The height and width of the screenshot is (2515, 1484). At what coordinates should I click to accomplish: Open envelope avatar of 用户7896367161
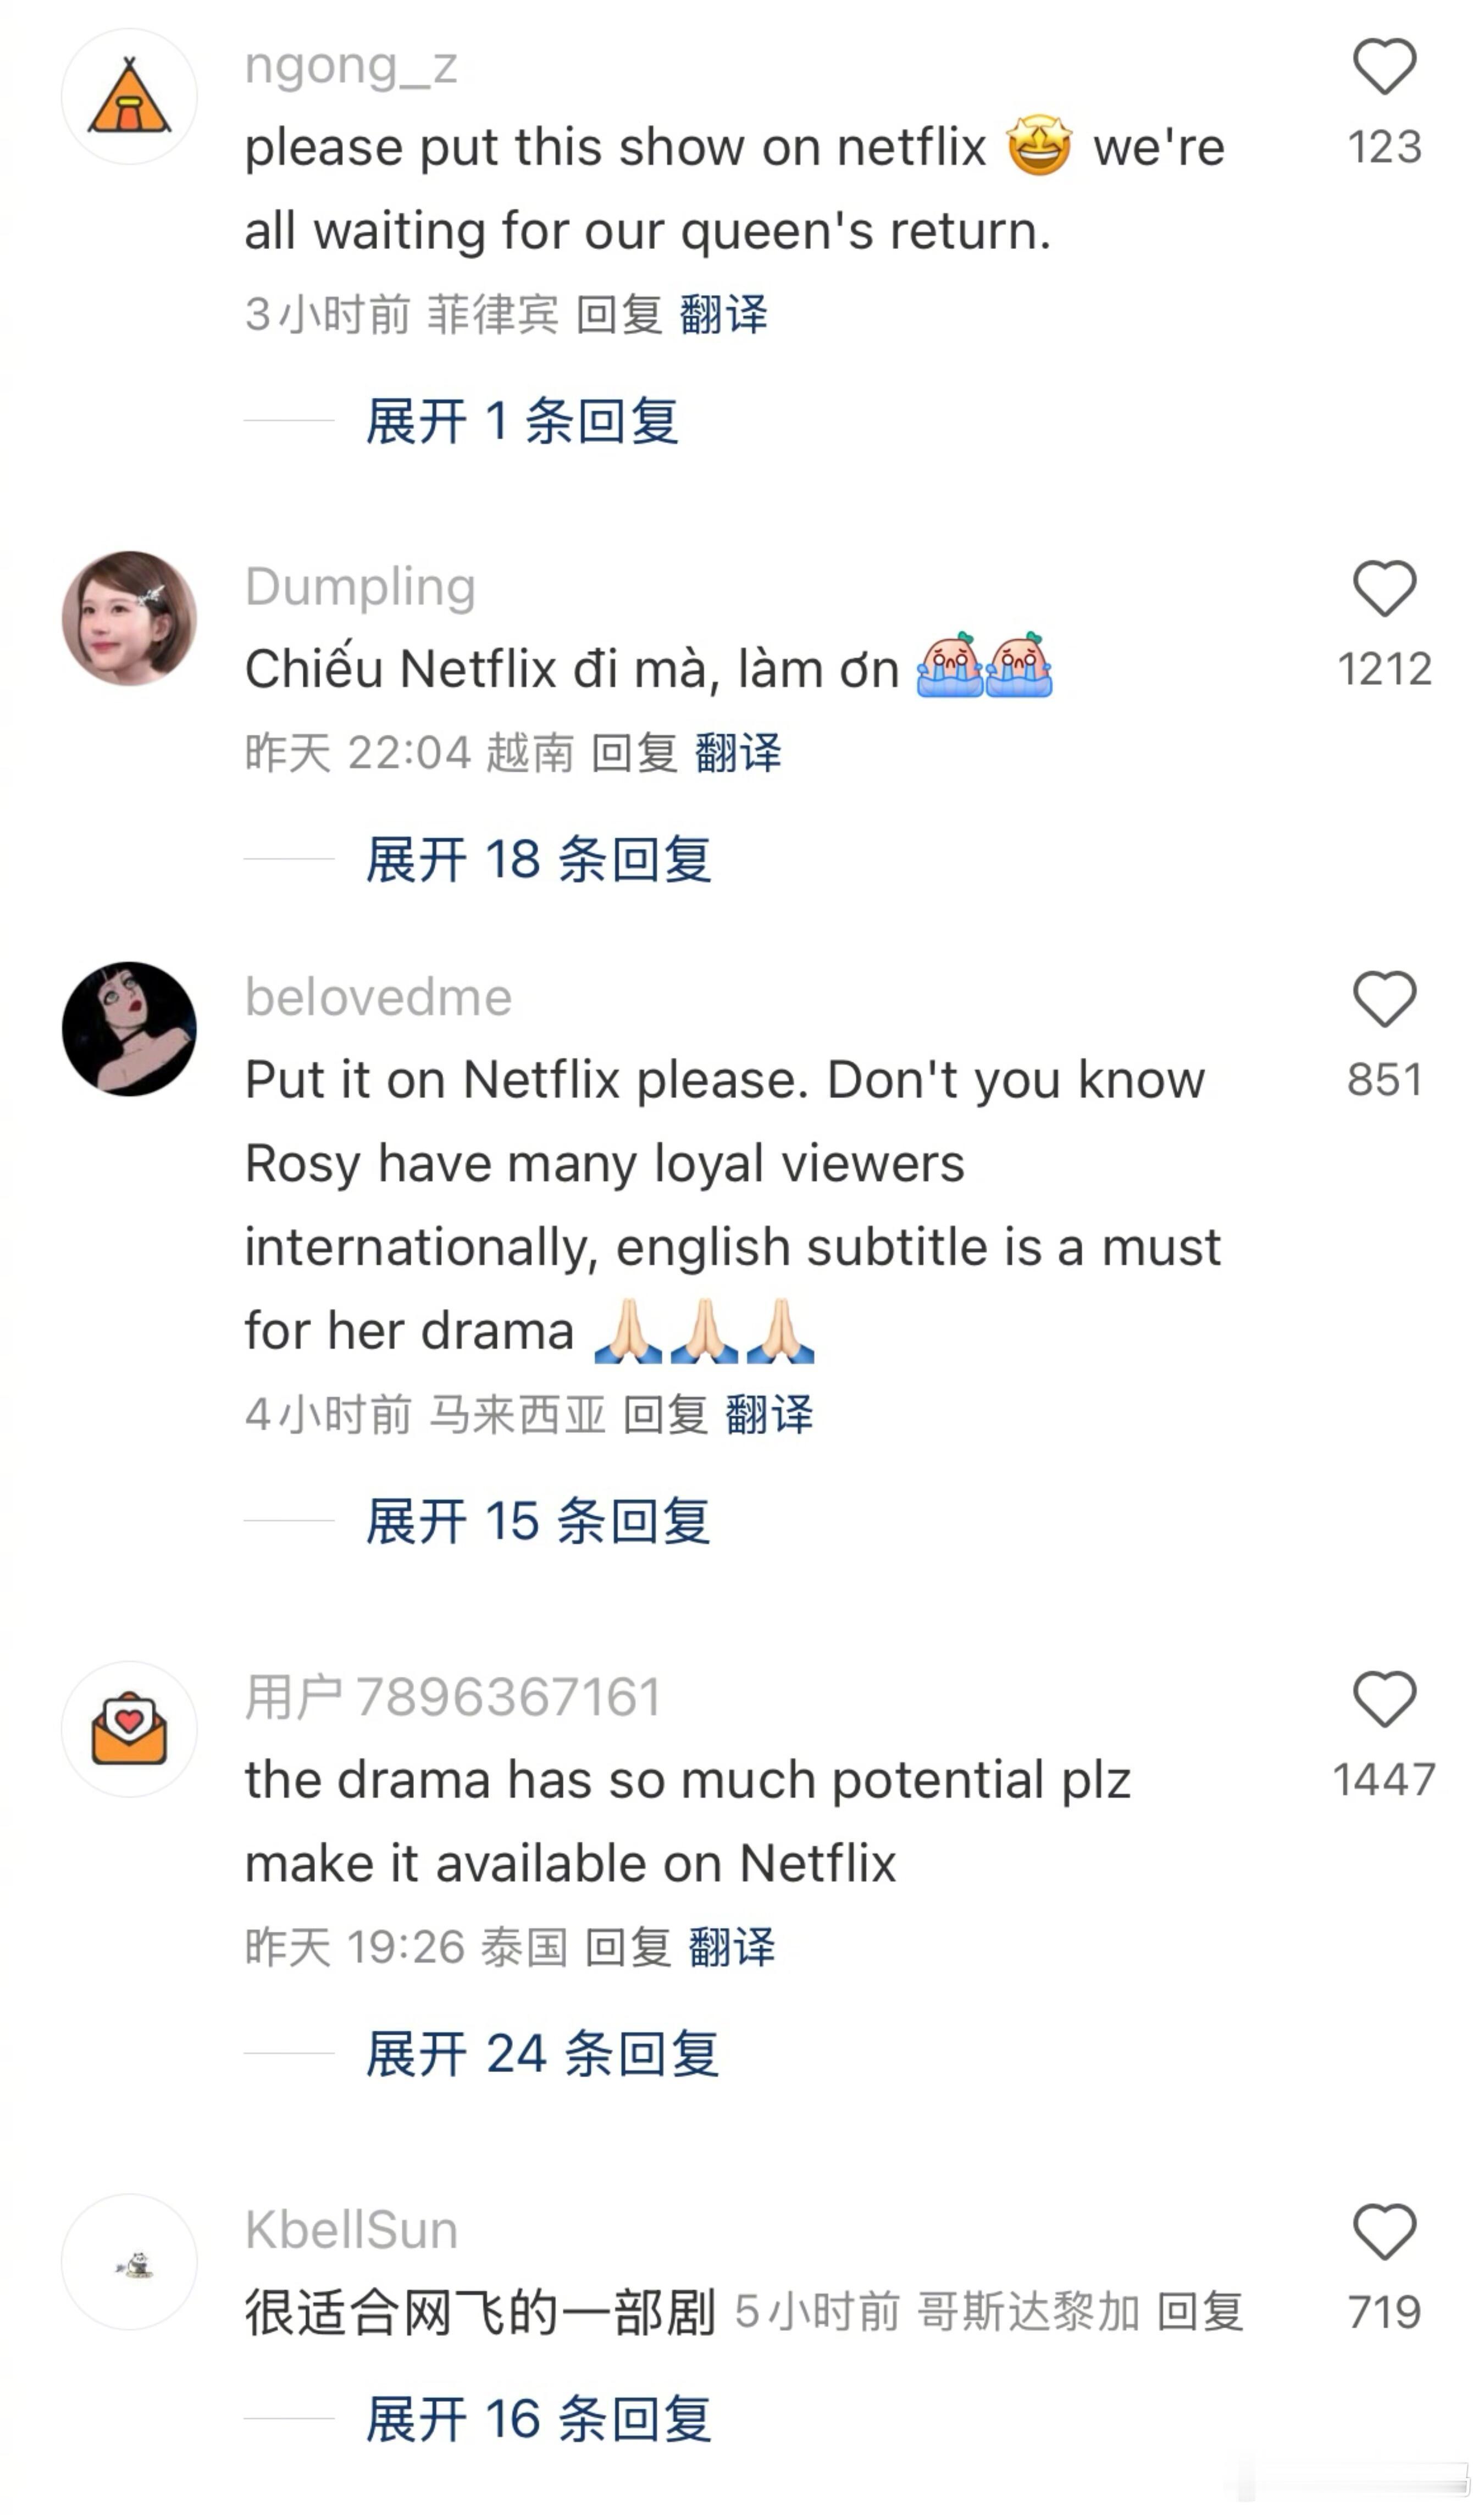click(129, 1729)
